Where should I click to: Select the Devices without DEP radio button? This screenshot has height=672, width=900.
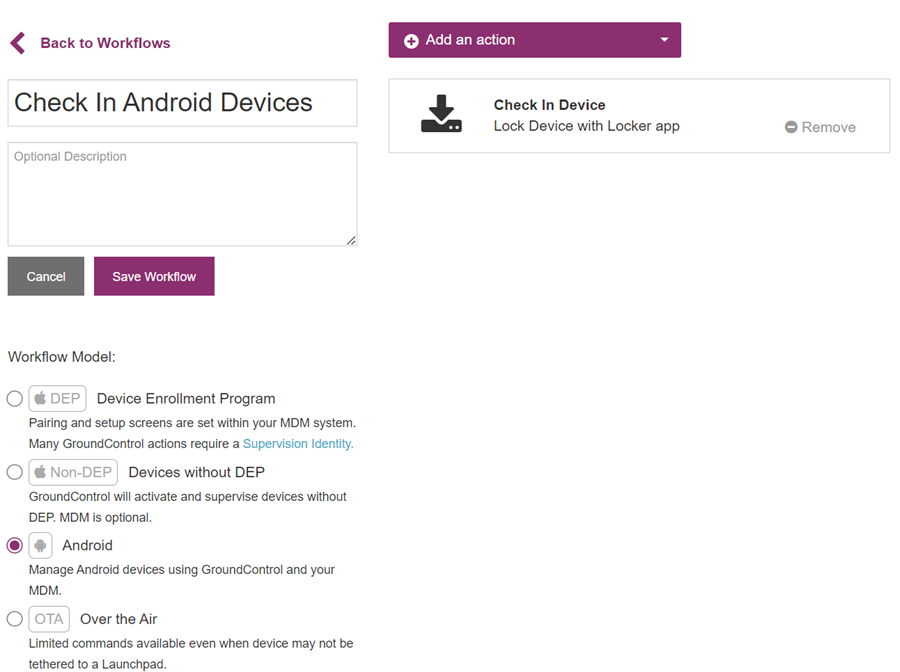click(14, 472)
